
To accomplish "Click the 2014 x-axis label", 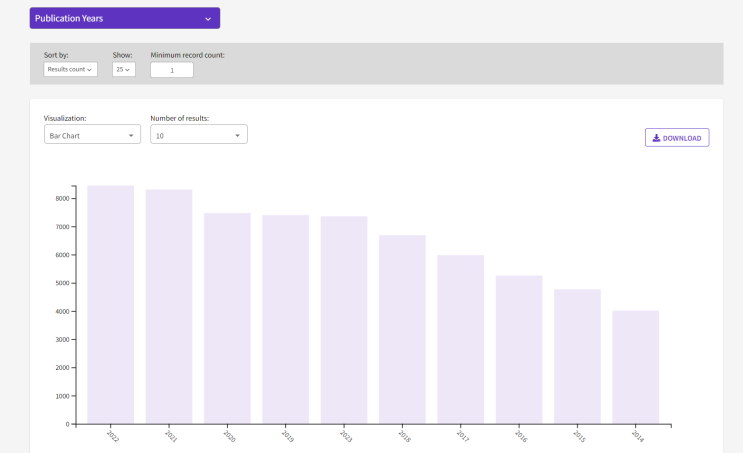I will pos(638,436).
